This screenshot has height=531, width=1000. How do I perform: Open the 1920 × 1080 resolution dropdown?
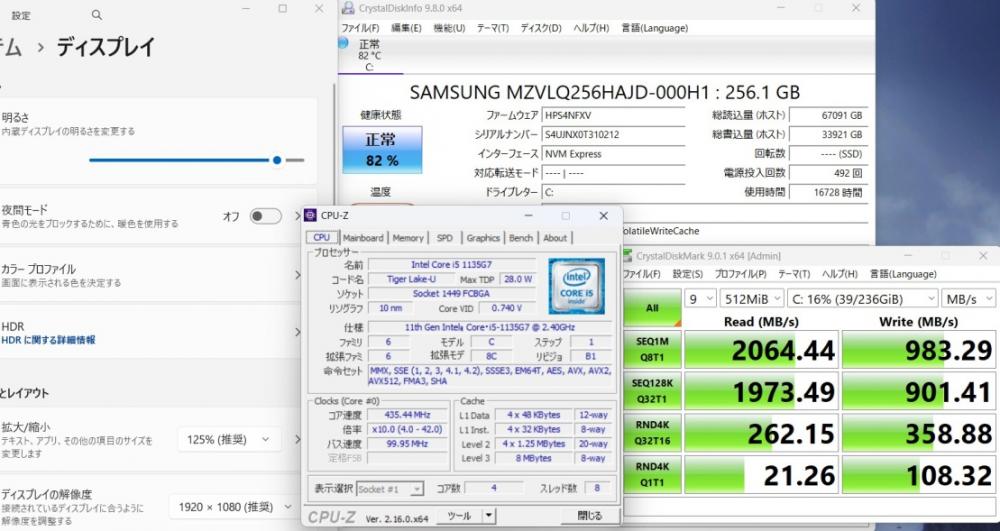tap(235, 507)
